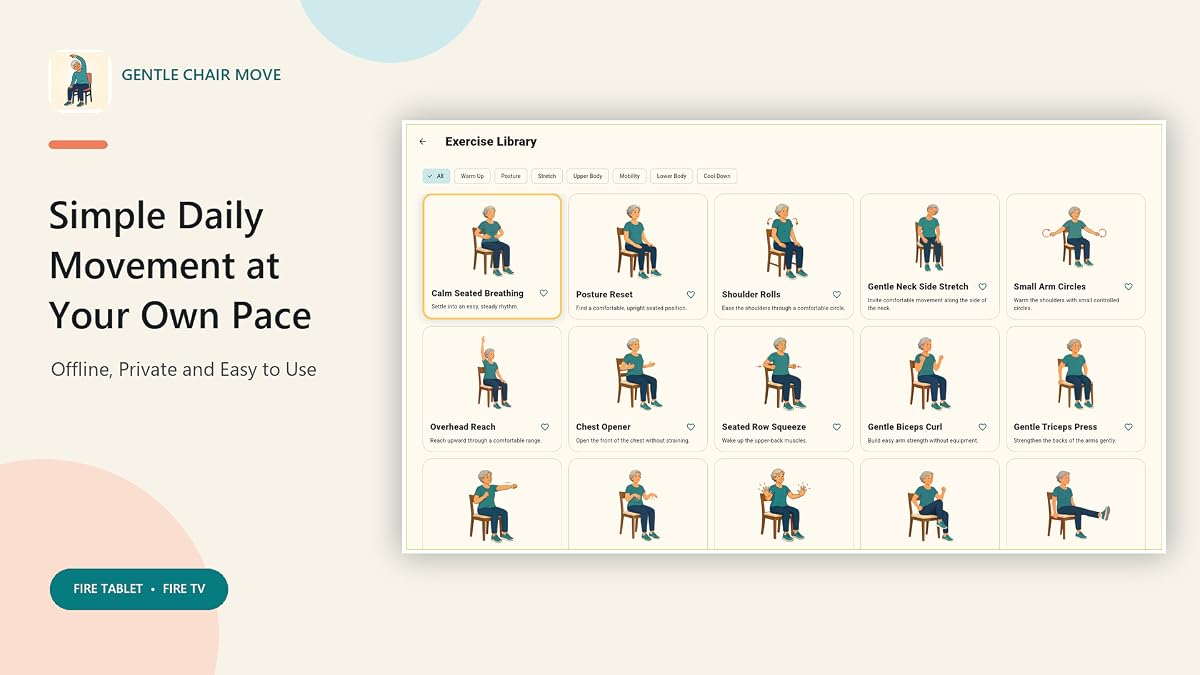This screenshot has height=675, width=1200.
Task: Open the bottom-row extended-leg exercise illustration
Action: click(x=1077, y=506)
